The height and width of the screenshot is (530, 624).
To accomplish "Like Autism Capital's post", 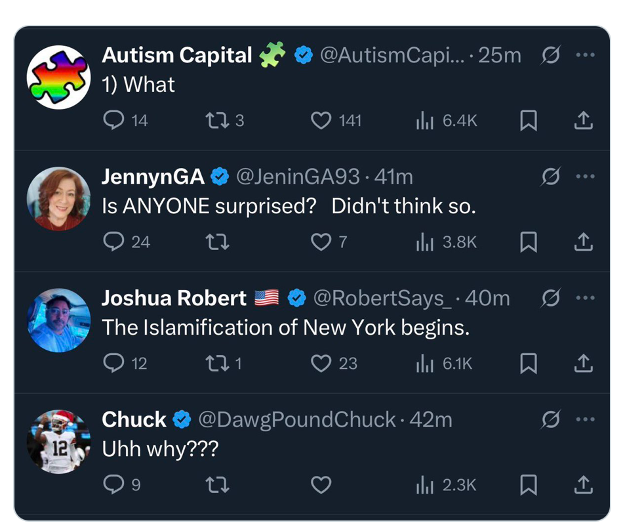I will coord(321,121).
